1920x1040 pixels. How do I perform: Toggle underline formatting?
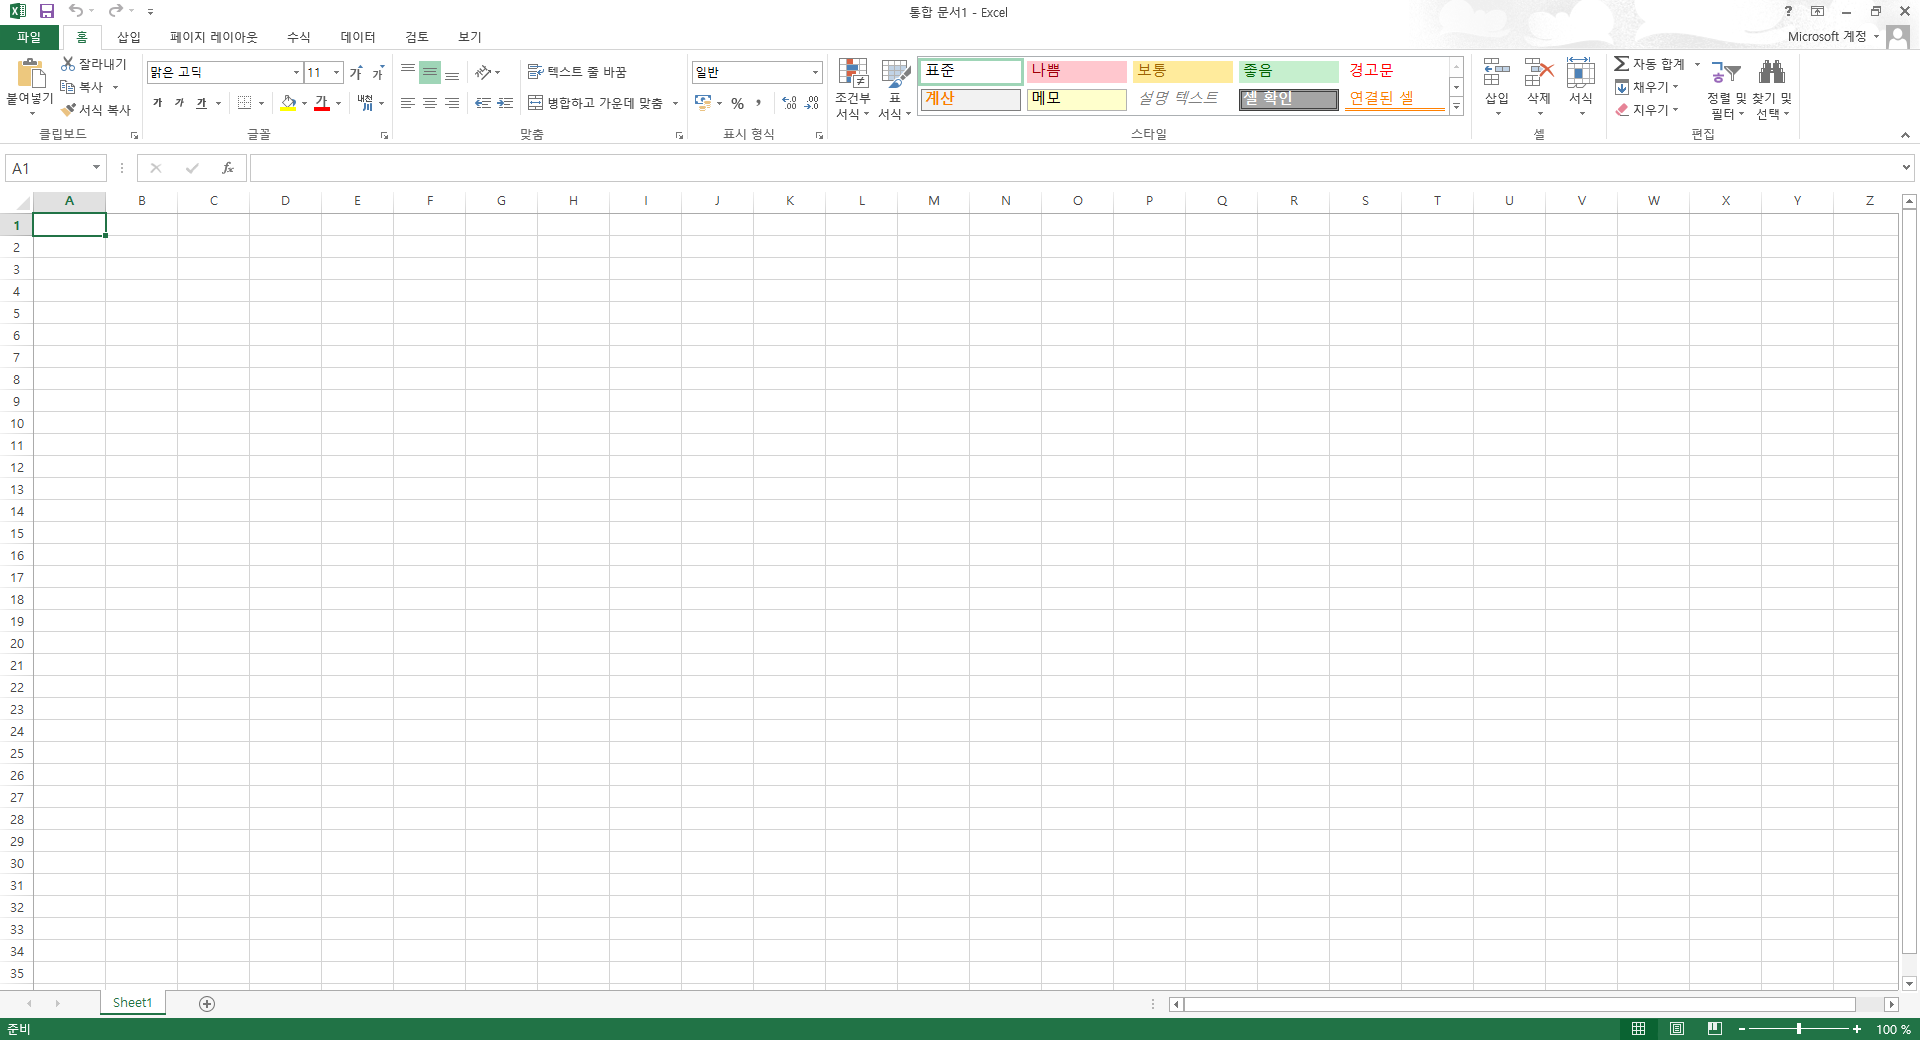(201, 103)
